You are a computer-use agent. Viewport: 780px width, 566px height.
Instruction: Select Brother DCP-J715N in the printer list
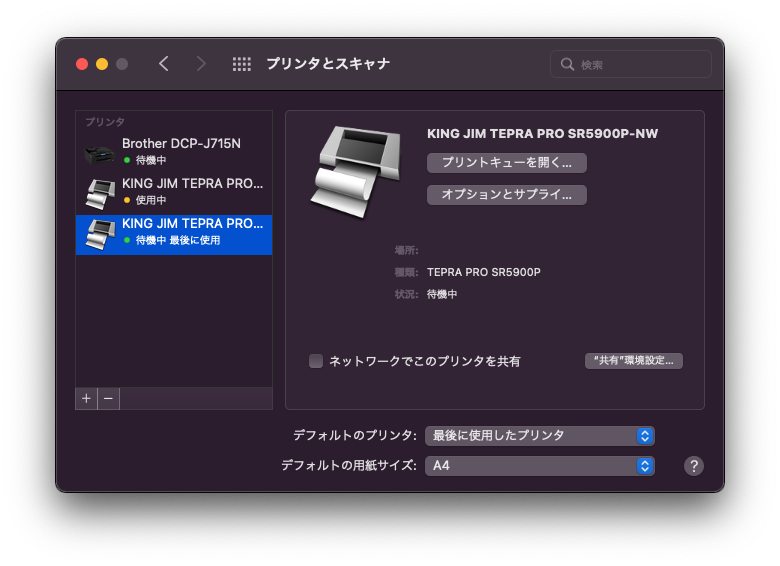coord(174,152)
